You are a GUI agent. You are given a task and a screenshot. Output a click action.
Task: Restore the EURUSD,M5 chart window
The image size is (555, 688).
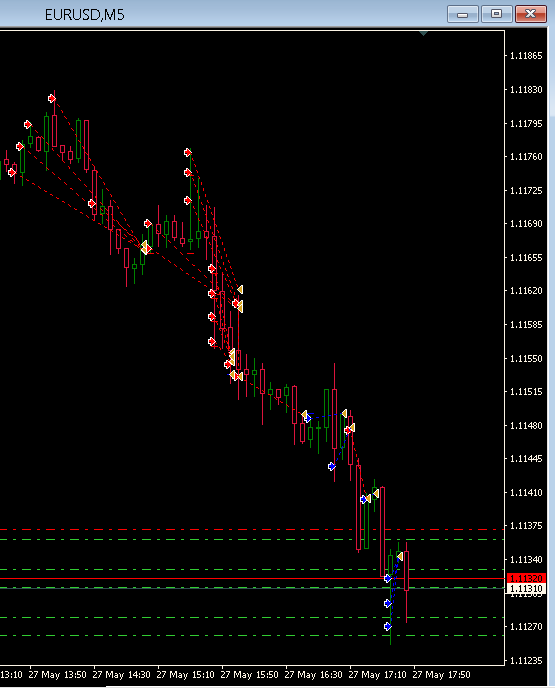pyautogui.click(x=496, y=14)
